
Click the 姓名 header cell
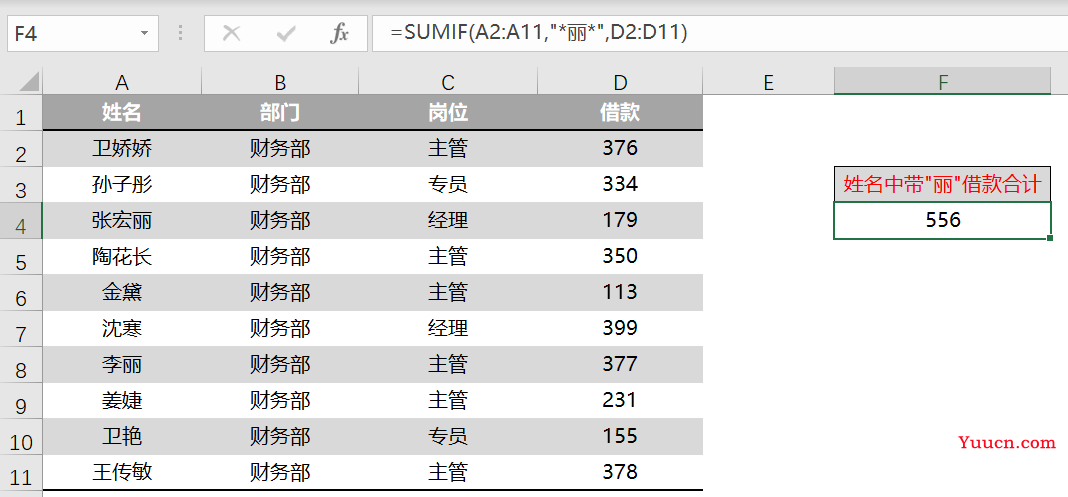122,112
